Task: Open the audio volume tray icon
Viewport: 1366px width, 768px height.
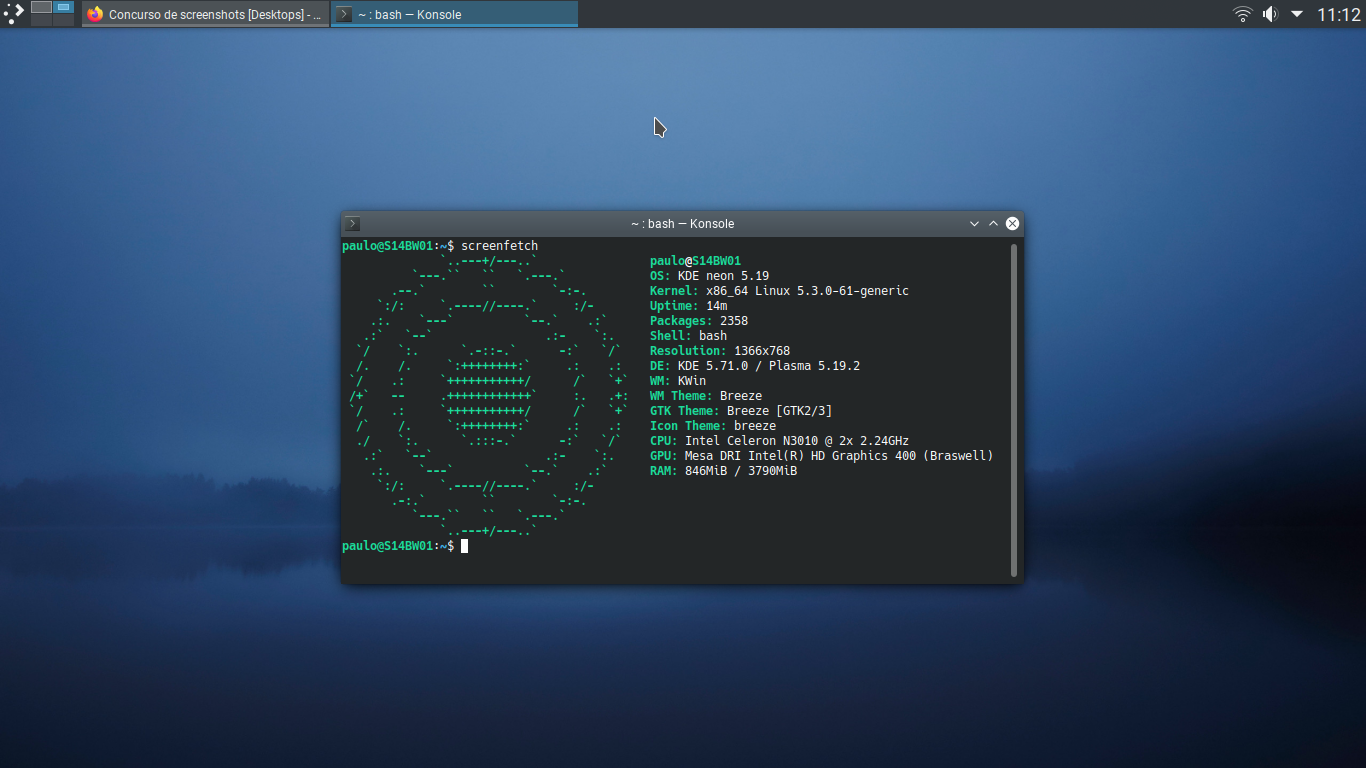Action: (x=1270, y=14)
